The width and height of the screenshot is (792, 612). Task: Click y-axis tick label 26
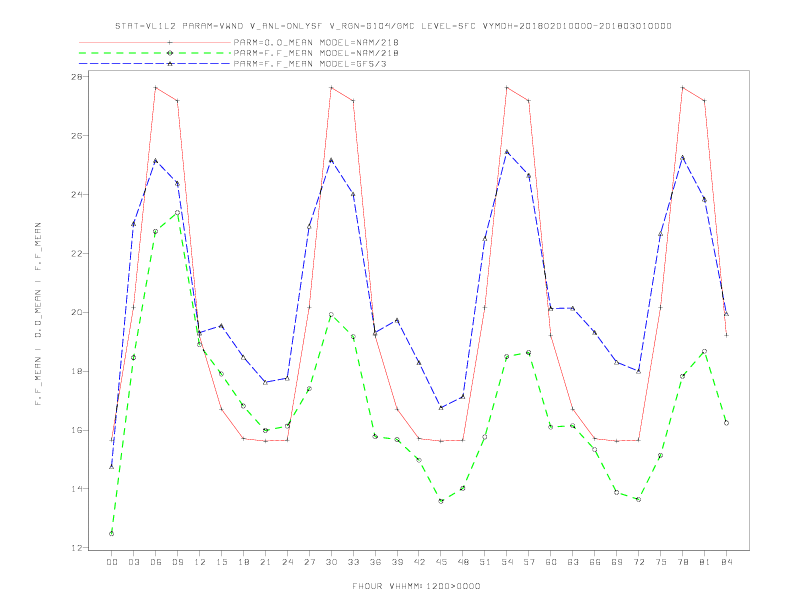78,136
